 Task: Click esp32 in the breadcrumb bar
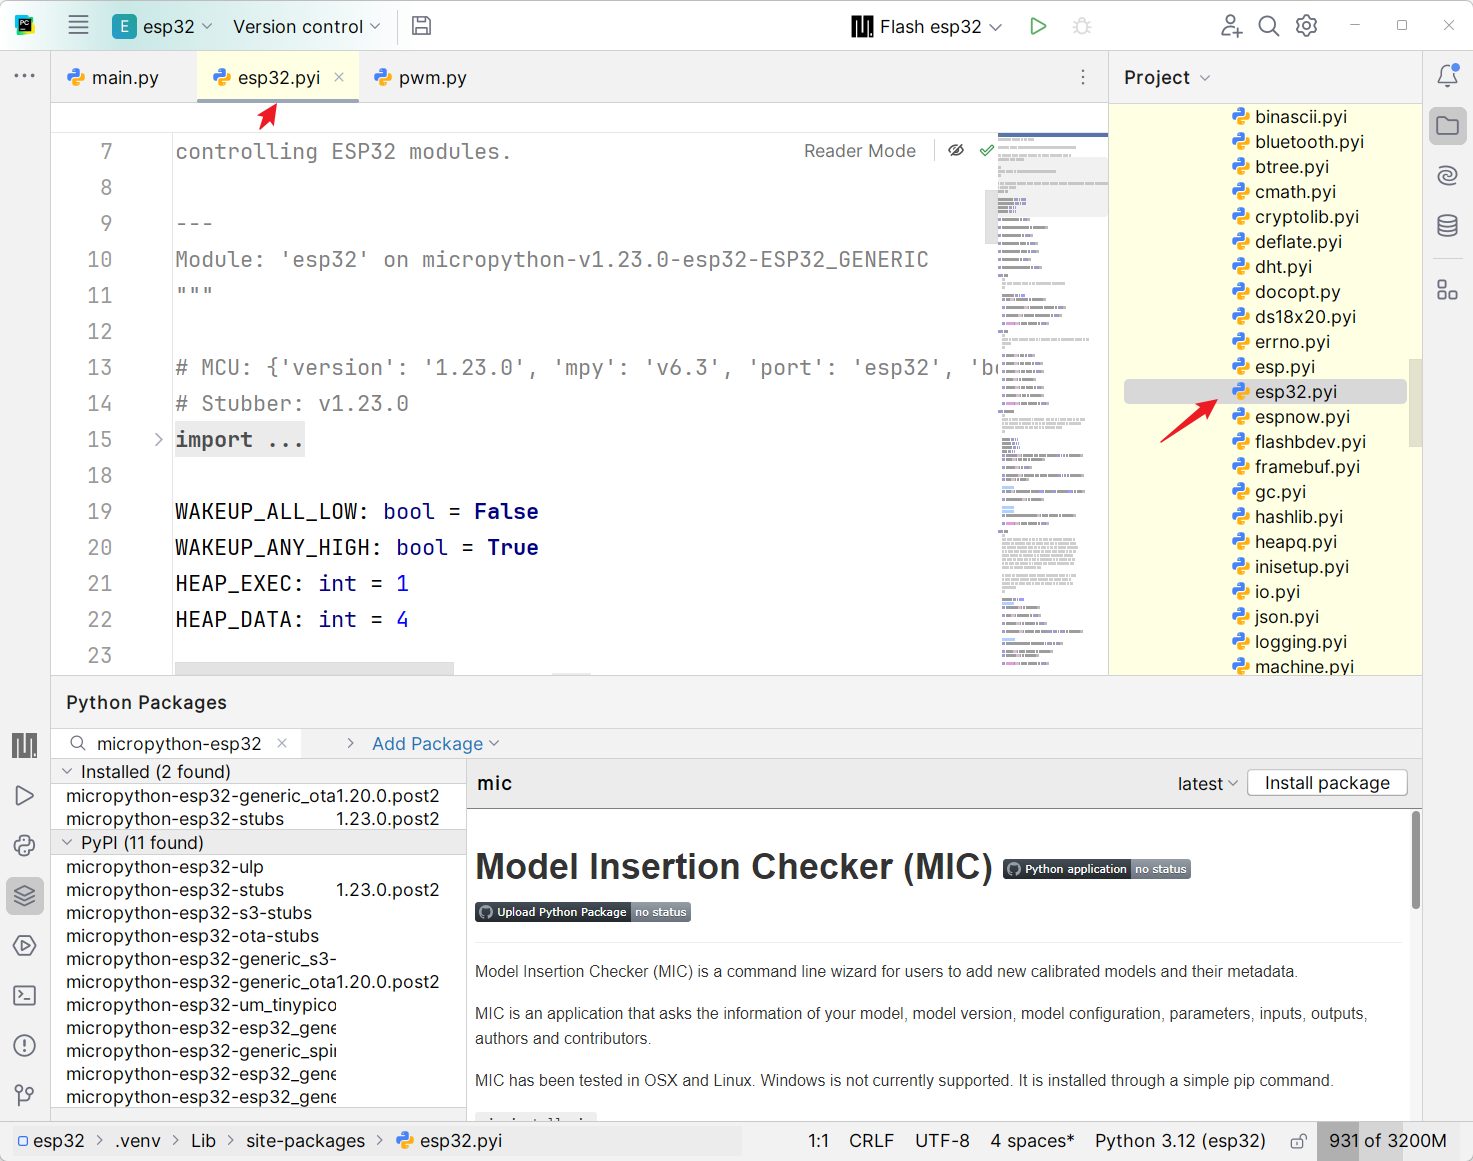coord(50,1141)
